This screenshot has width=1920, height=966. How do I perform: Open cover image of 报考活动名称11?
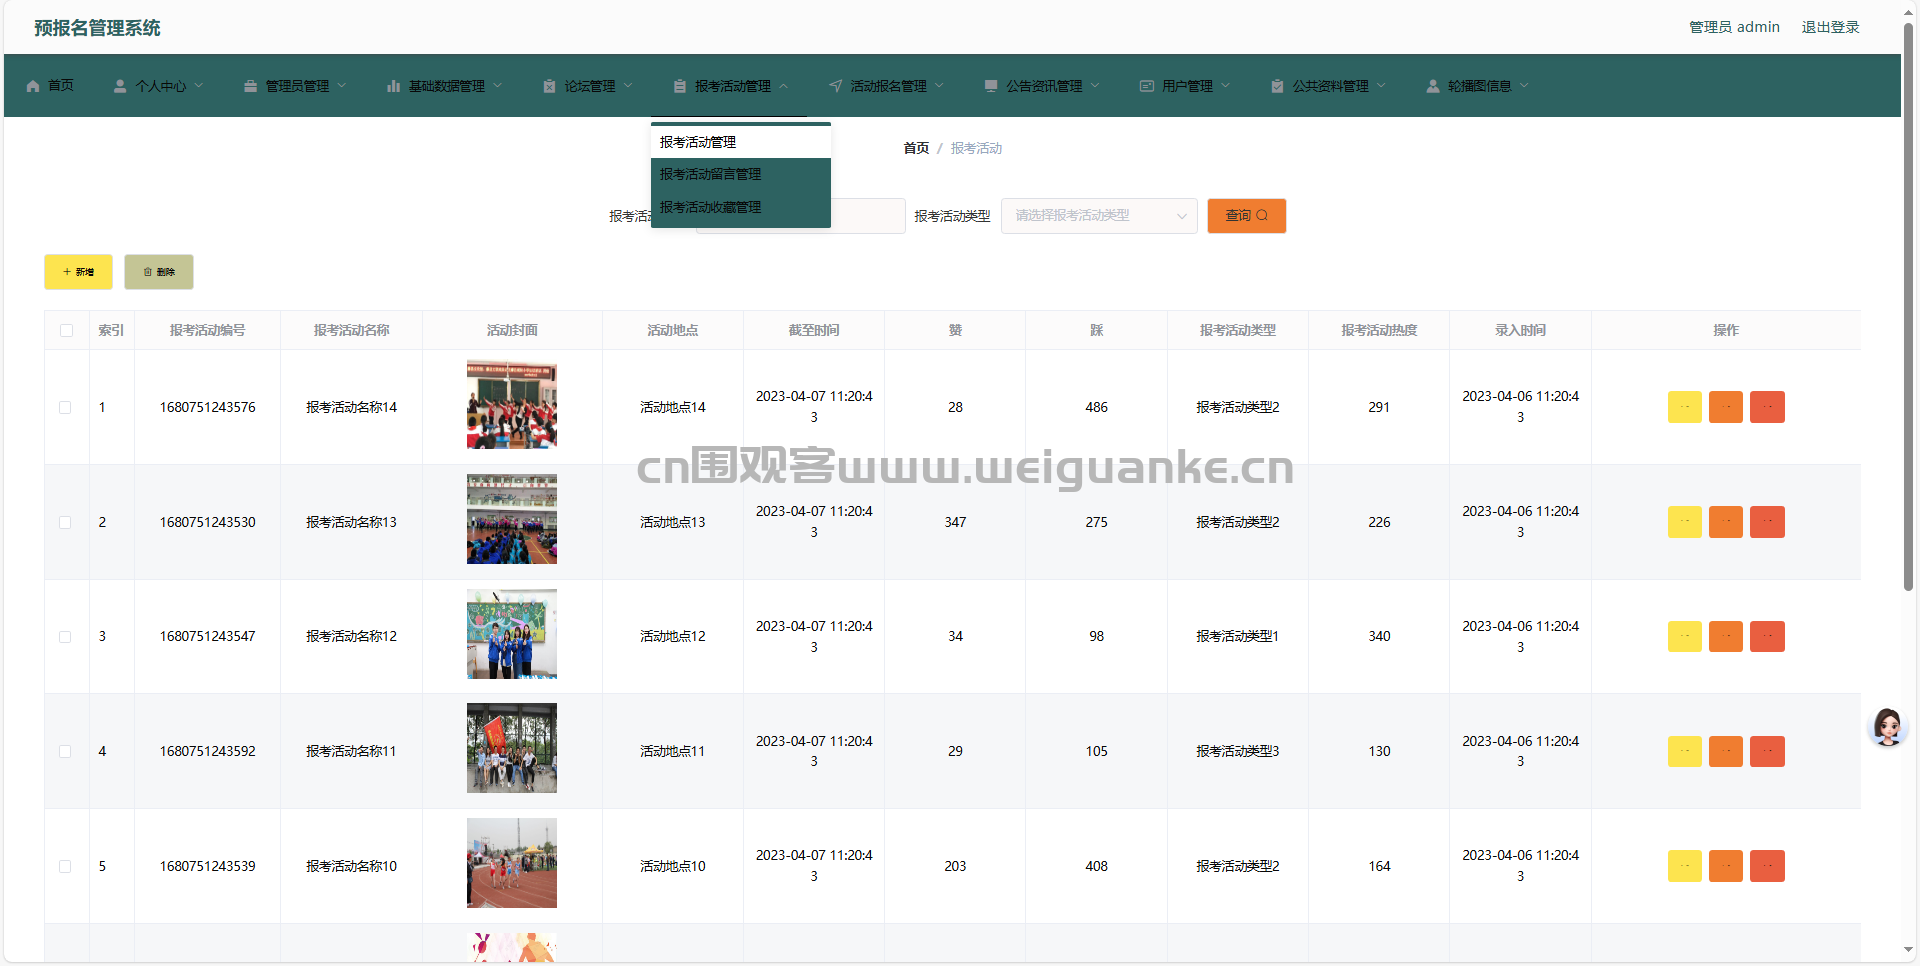click(x=512, y=748)
